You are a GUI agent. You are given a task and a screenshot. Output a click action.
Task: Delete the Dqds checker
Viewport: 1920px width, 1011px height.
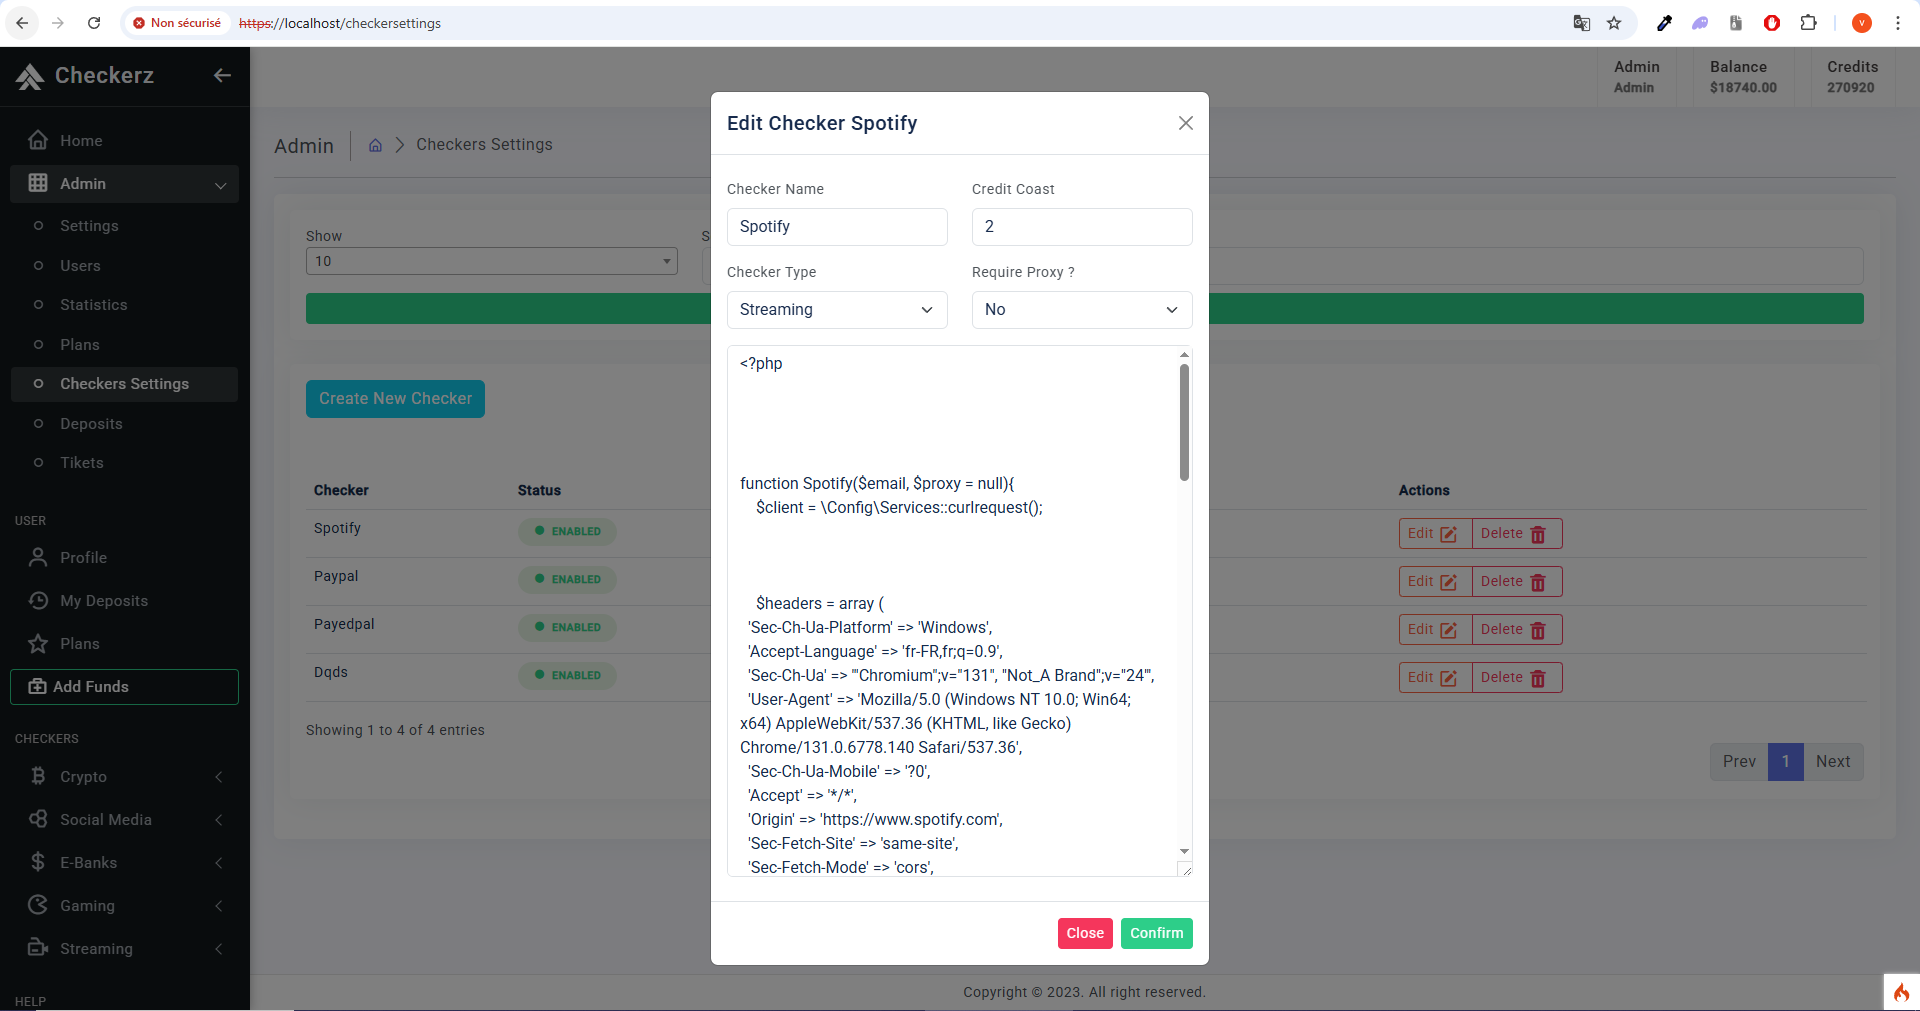[x=1517, y=678]
